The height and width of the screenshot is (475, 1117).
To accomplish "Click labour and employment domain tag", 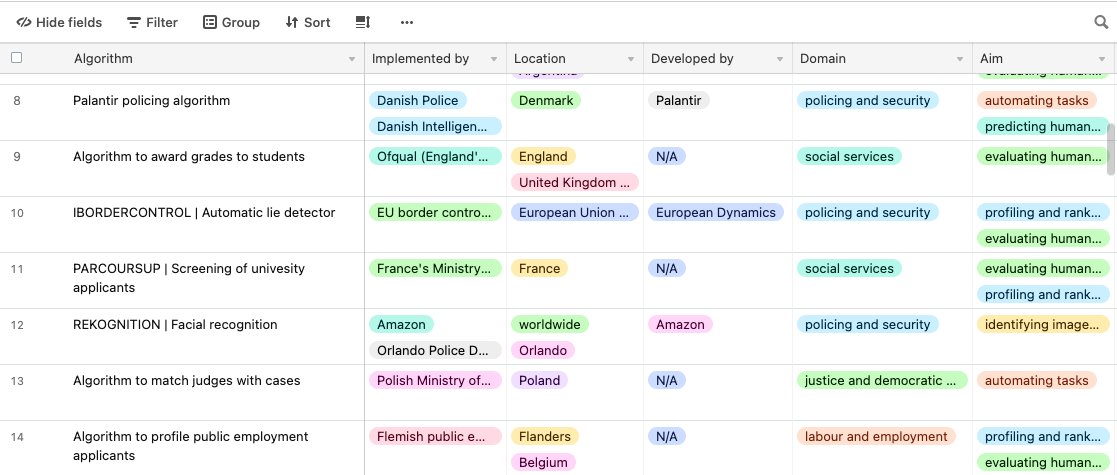I will [876, 437].
